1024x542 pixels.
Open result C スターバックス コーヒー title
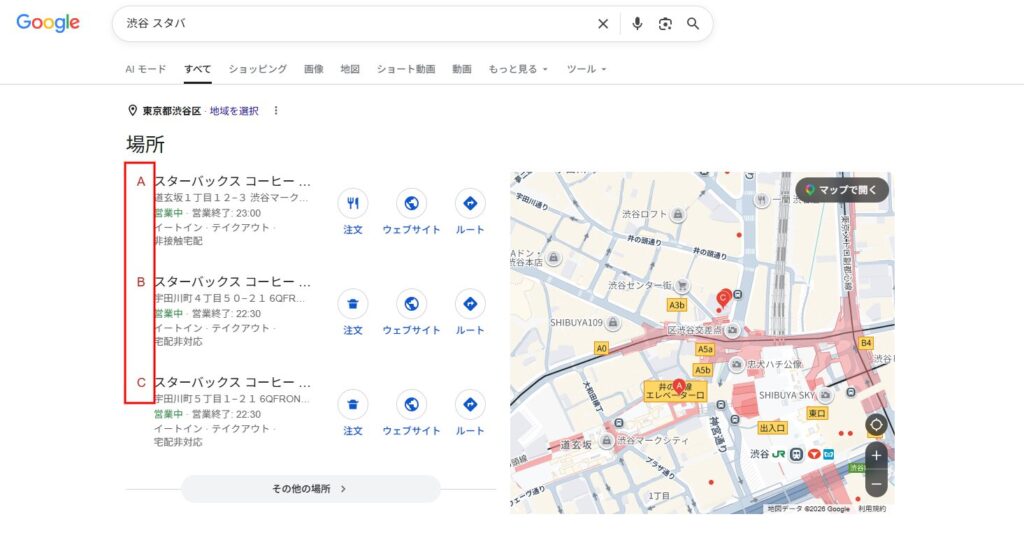[232, 382]
